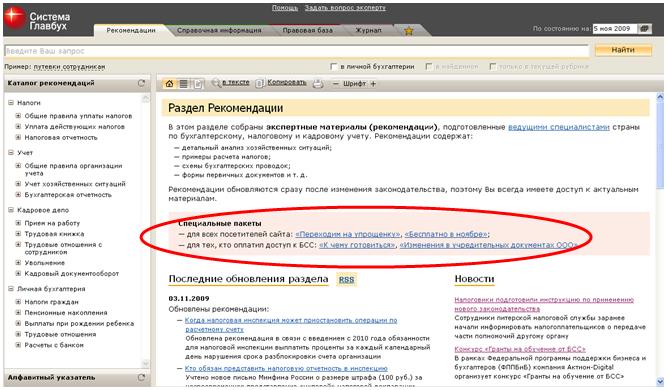Viewport: 667px width, 390px height.
Task: Click the printer icon in the toolbar
Action: [318, 84]
